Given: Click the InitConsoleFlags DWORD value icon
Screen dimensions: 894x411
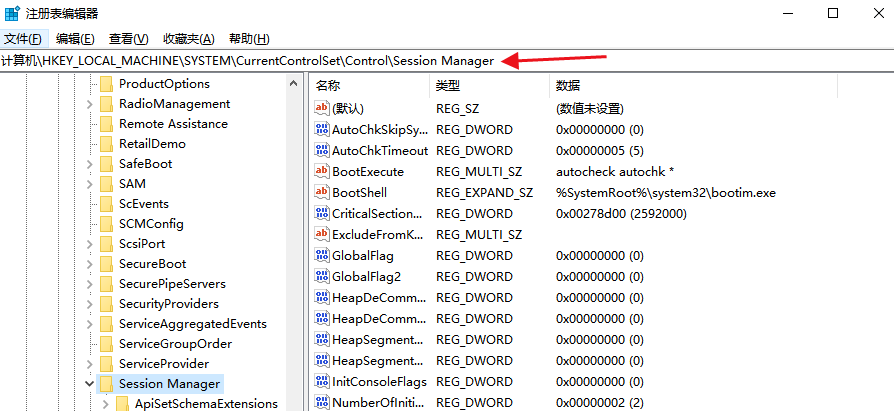Looking at the screenshot, I should [322, 381].
